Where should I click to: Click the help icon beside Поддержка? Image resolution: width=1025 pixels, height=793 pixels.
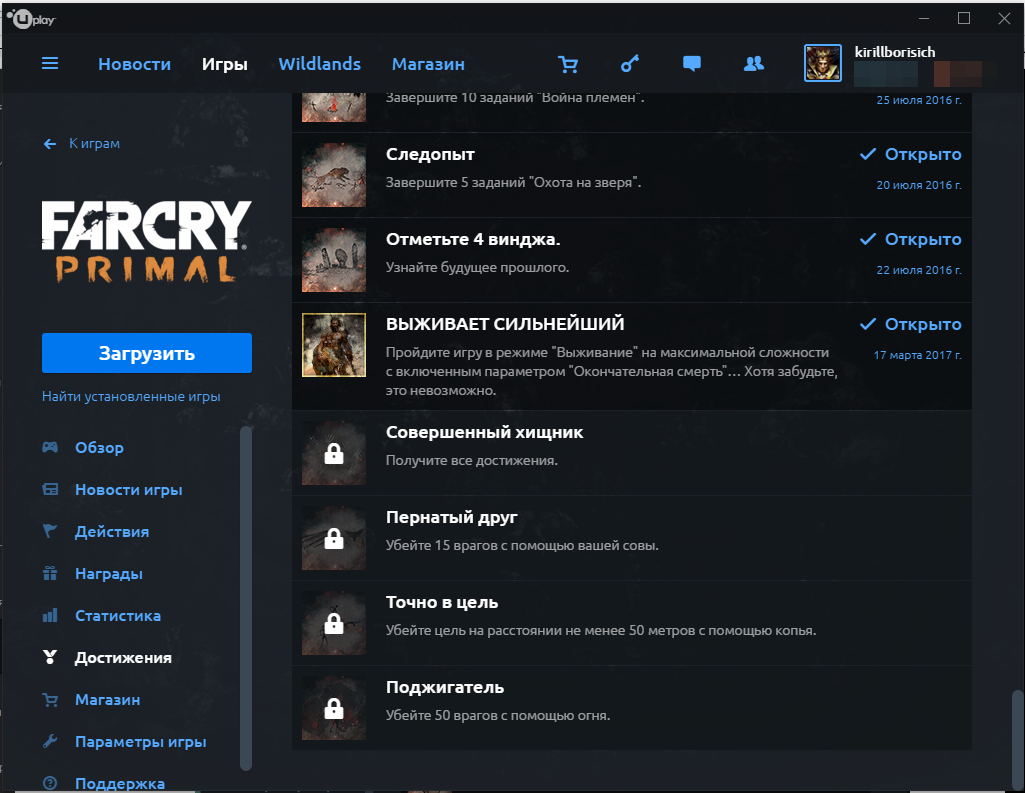[x=50, y=783]
